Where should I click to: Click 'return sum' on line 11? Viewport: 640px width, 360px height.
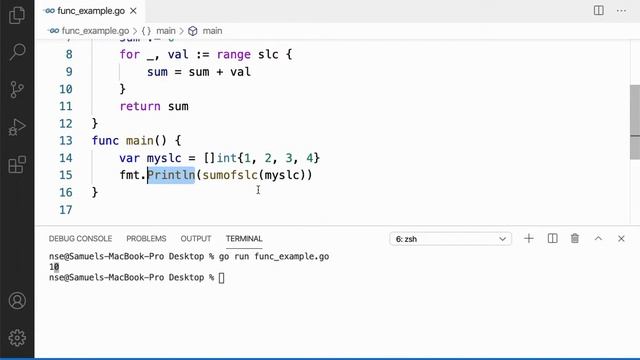pyautogui.click(x=154, y=107)
